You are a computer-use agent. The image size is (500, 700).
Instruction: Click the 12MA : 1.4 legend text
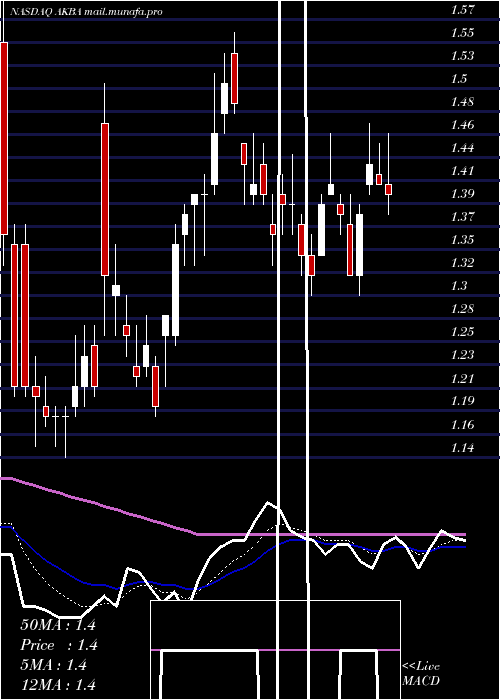click(x=58, y=685)
